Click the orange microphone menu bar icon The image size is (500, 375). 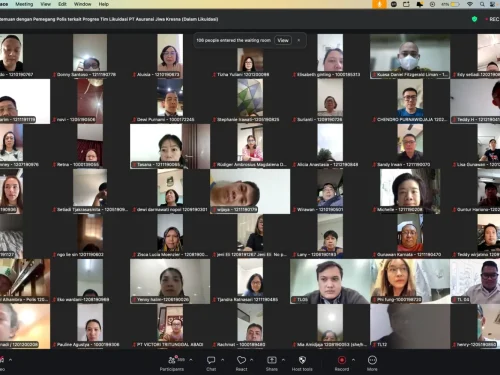pos(379,4)
